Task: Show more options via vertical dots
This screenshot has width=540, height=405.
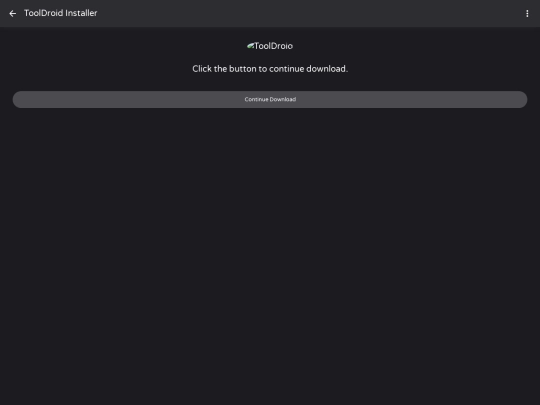Action: (527, 13)
